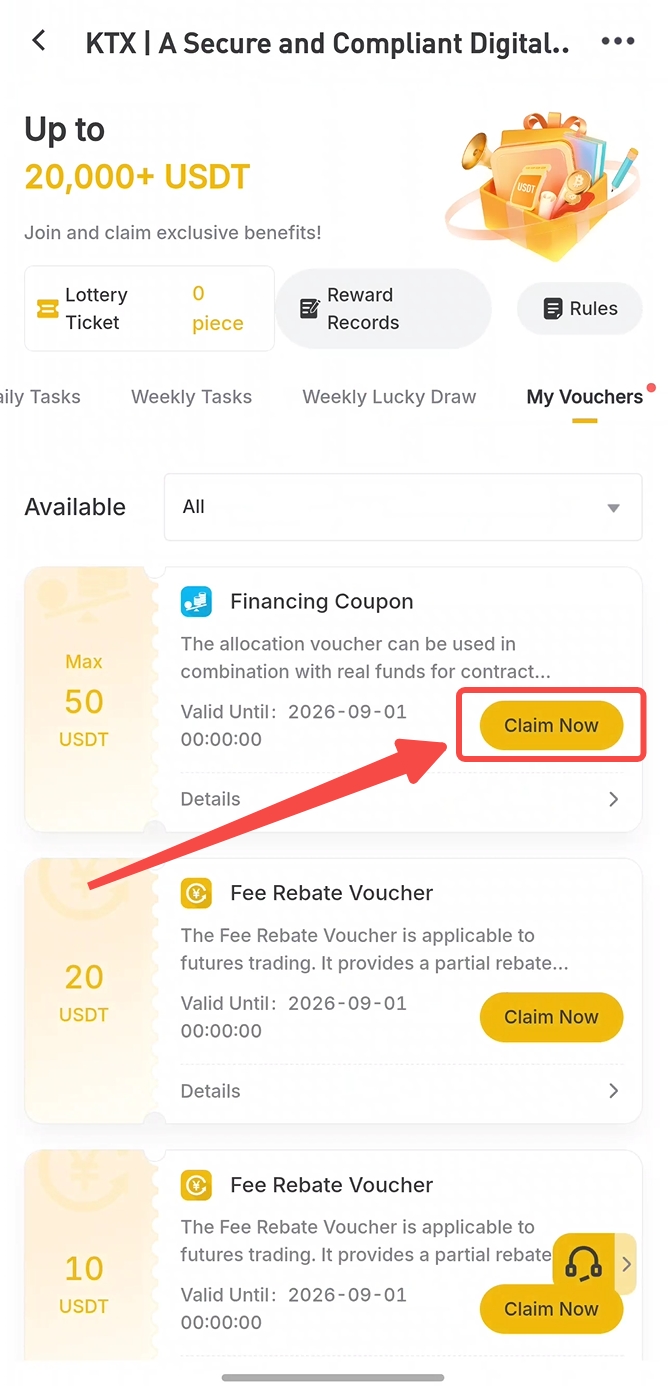Claim the 50 USDT Financing Coupon now
The width and height of the screenshot is (668, 1386).
point(551,726)
